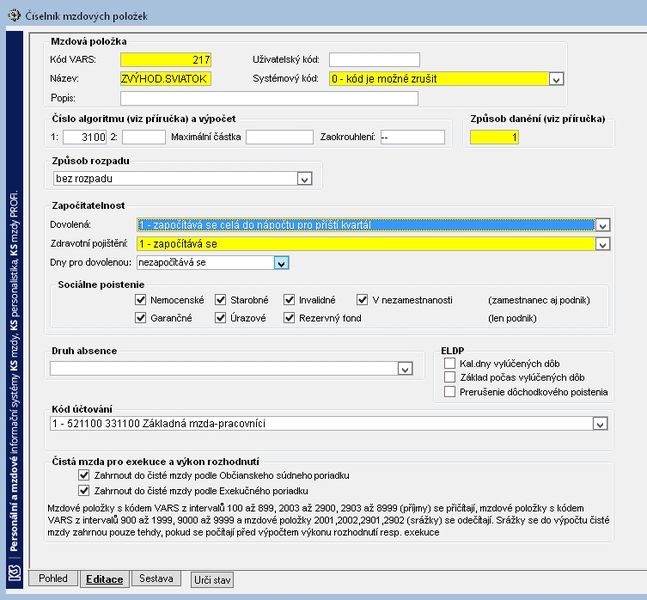Open the Systémový kód dropdown
This screenshot has width=647, height=600.
[556, 79]
